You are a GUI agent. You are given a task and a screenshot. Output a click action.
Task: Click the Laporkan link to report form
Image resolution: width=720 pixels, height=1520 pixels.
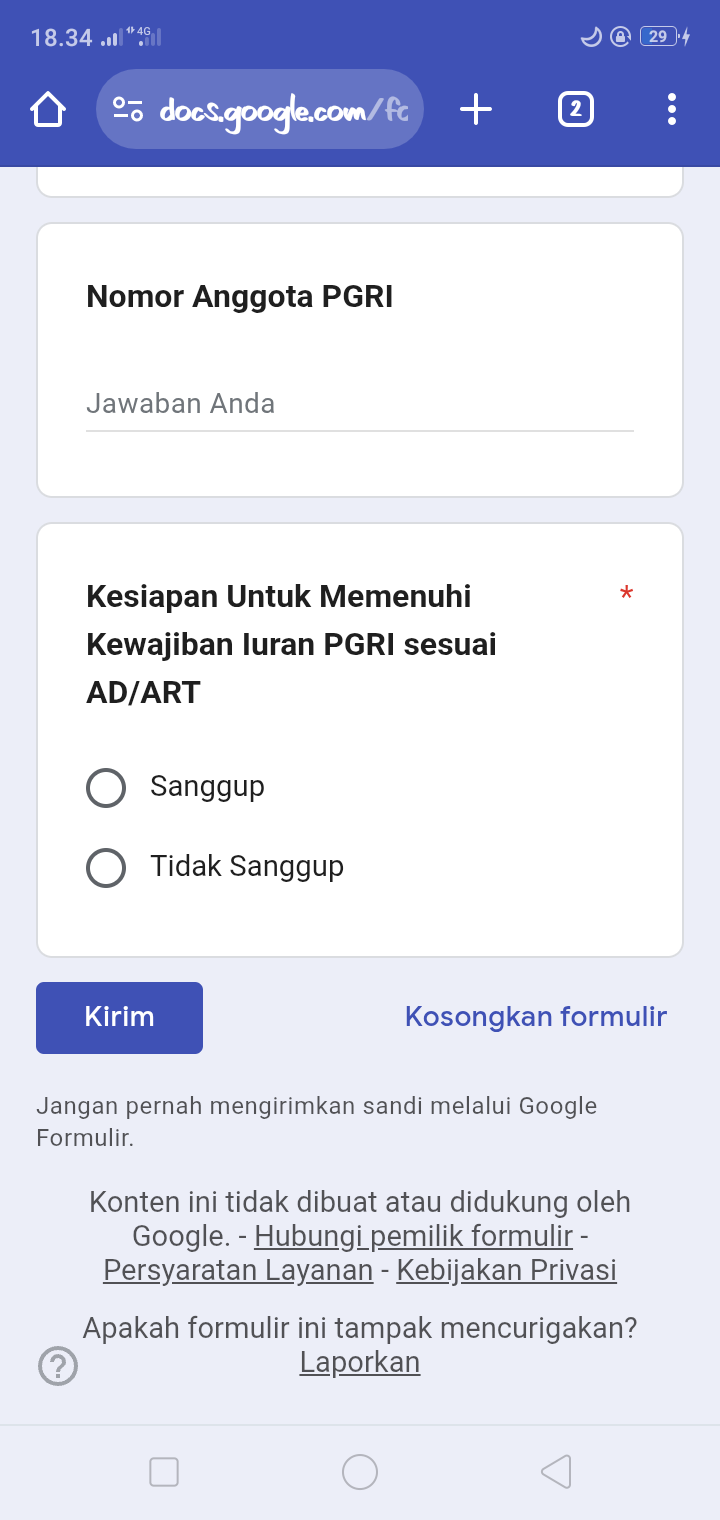359,1362
